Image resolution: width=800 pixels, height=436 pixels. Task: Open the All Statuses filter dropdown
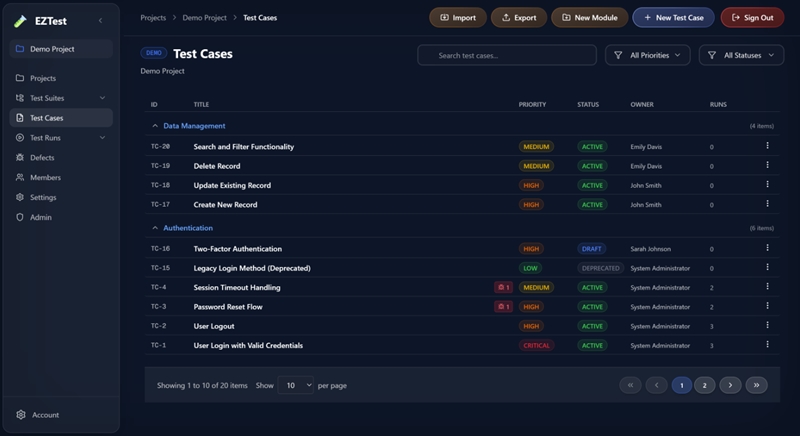click(x=741, y=56)
